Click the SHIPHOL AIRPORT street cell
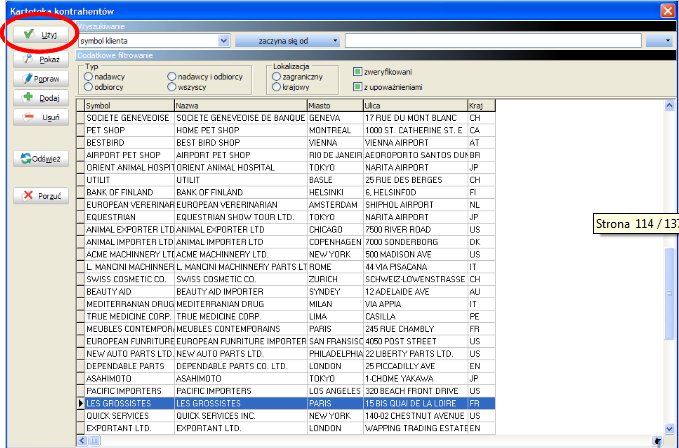 (415, 205)
